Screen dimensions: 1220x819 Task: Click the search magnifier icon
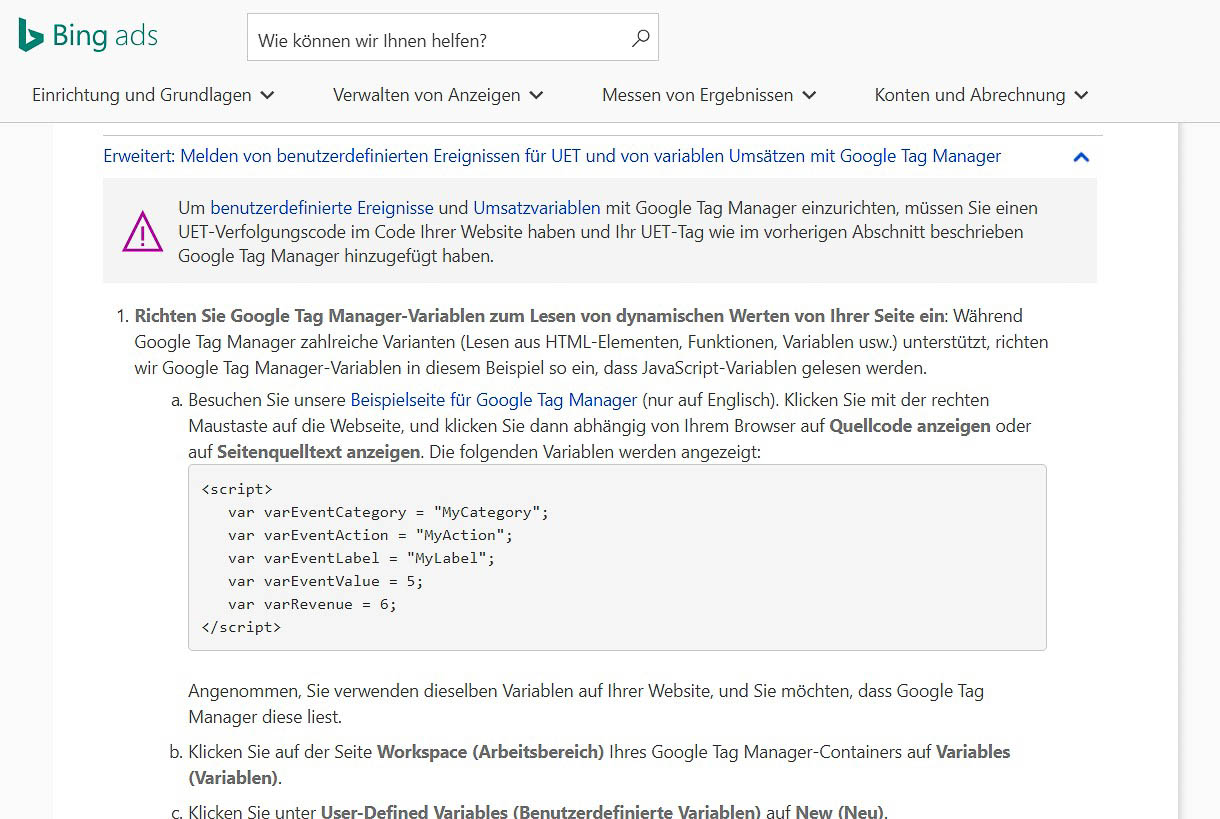[641, 39]
